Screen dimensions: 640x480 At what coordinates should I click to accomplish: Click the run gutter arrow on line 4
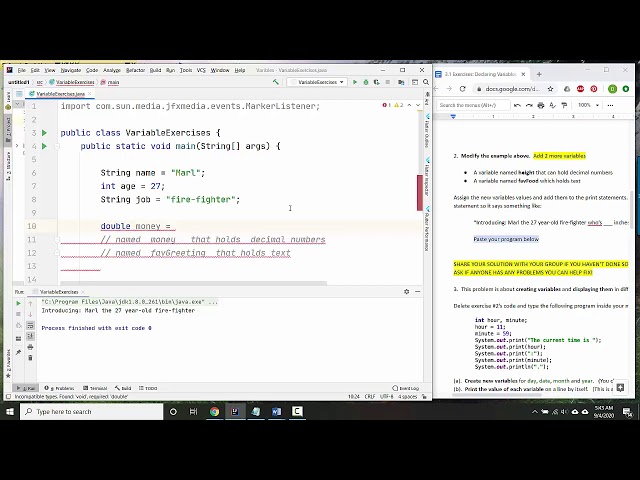(44, 146)
